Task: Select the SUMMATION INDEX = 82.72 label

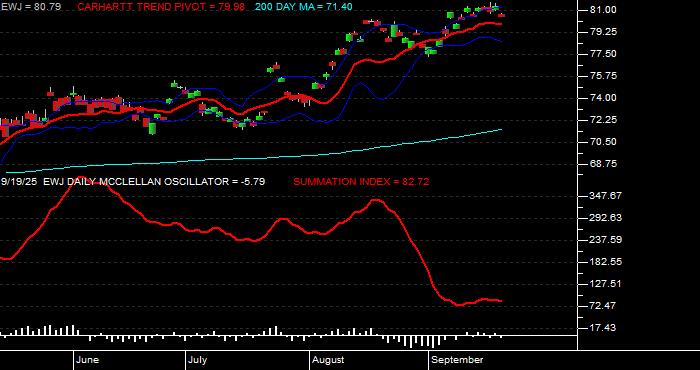Action: click(361, 182)
